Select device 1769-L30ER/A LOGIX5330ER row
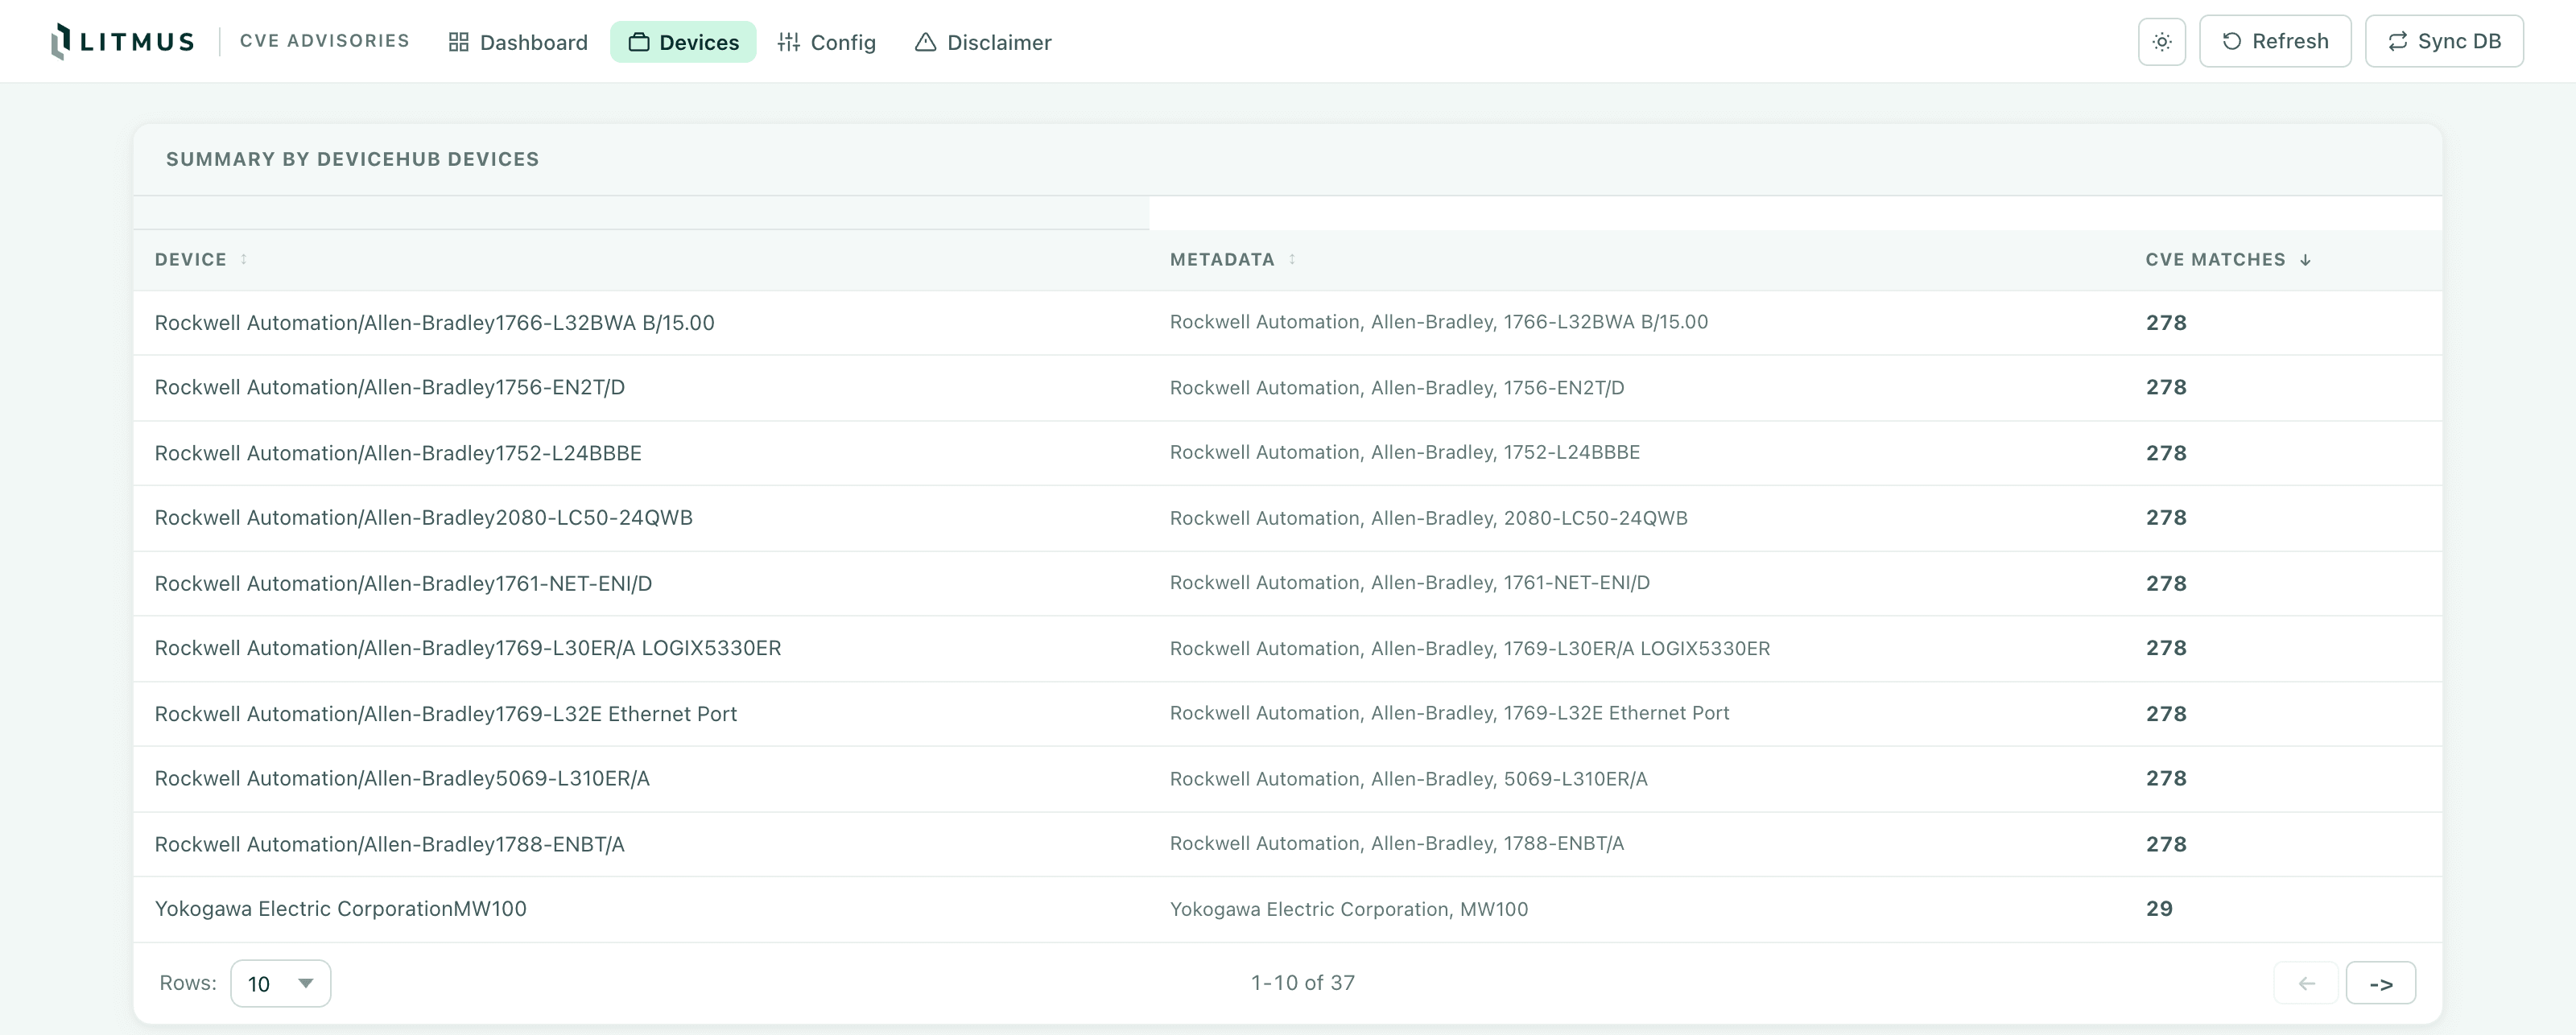 point(1288,648)
